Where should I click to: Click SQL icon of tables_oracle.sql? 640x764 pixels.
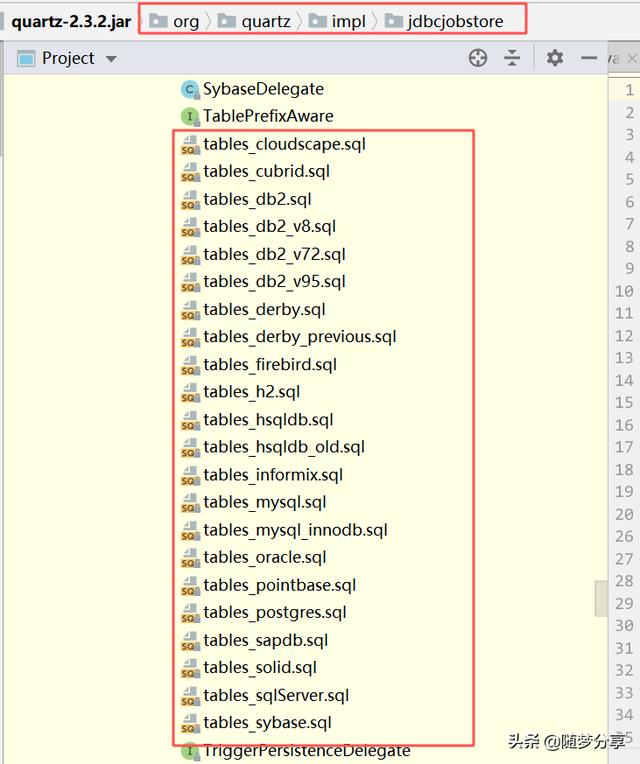pos(190,557)
